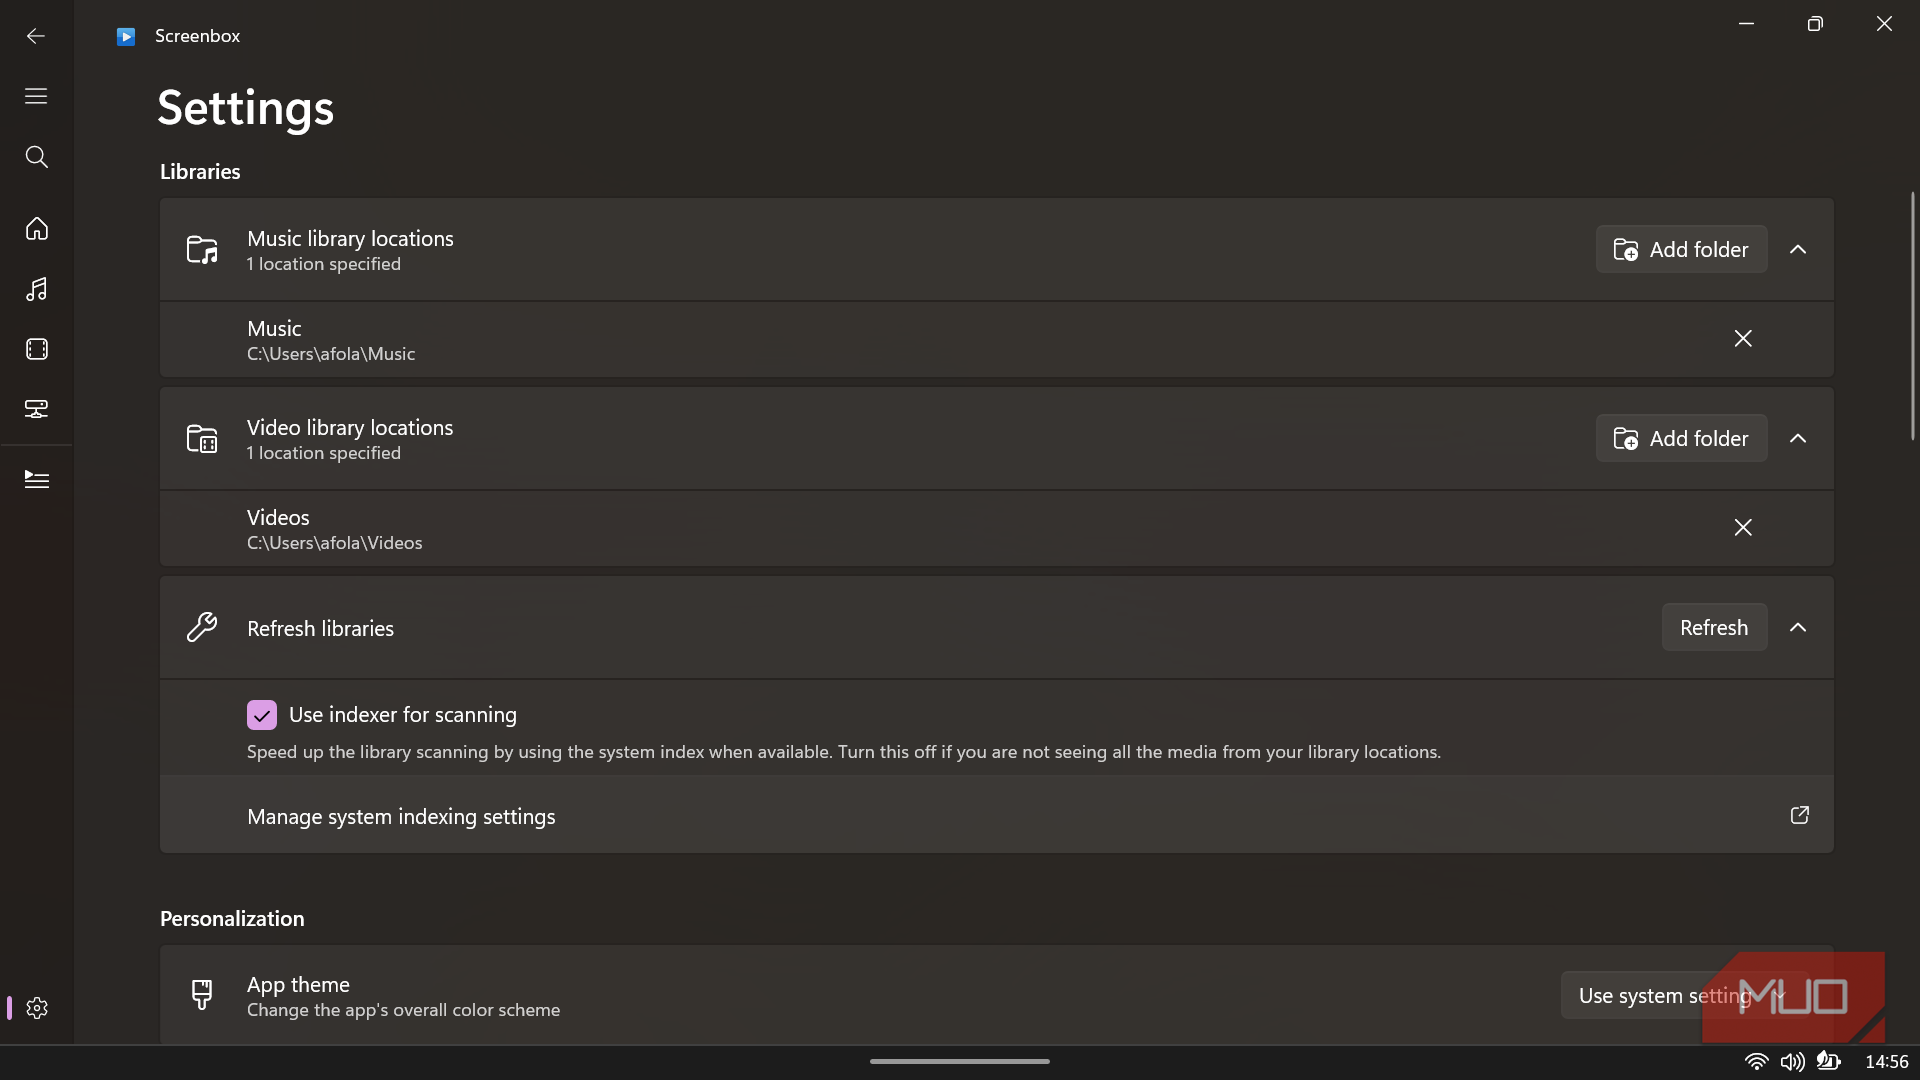
Task: Add folder to Music library
Action: coord(1681,249)
